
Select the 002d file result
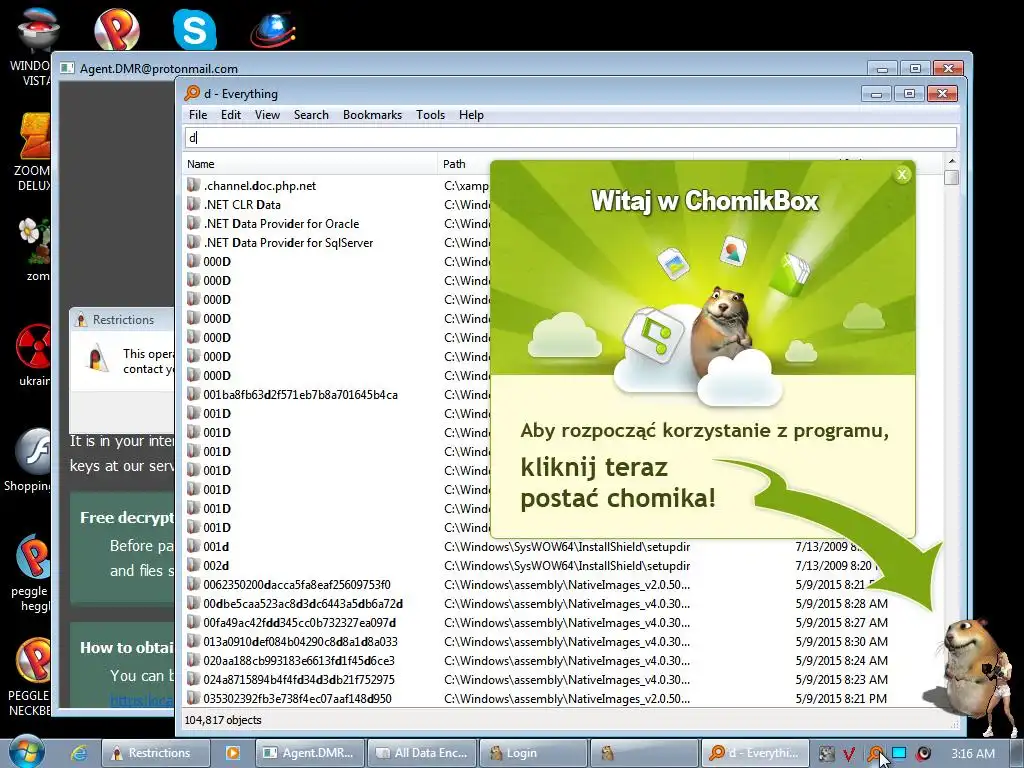coord(216,566)
